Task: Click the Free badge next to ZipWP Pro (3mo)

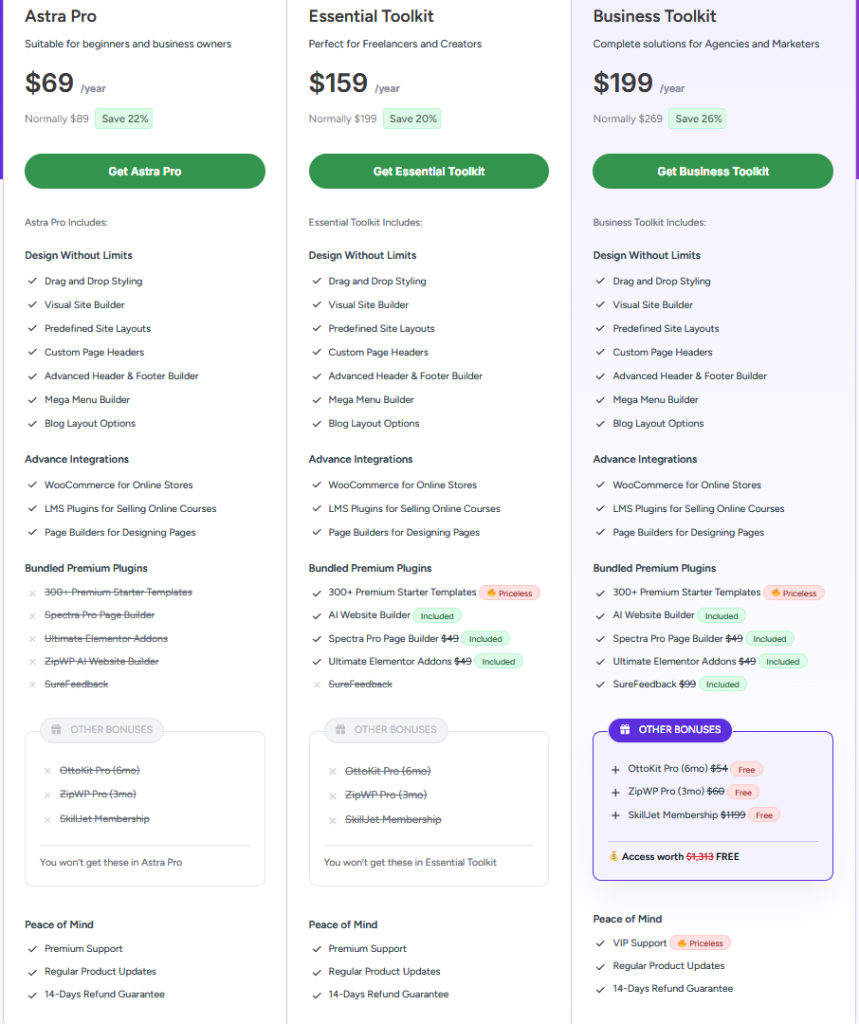Action: click(744, 792)
